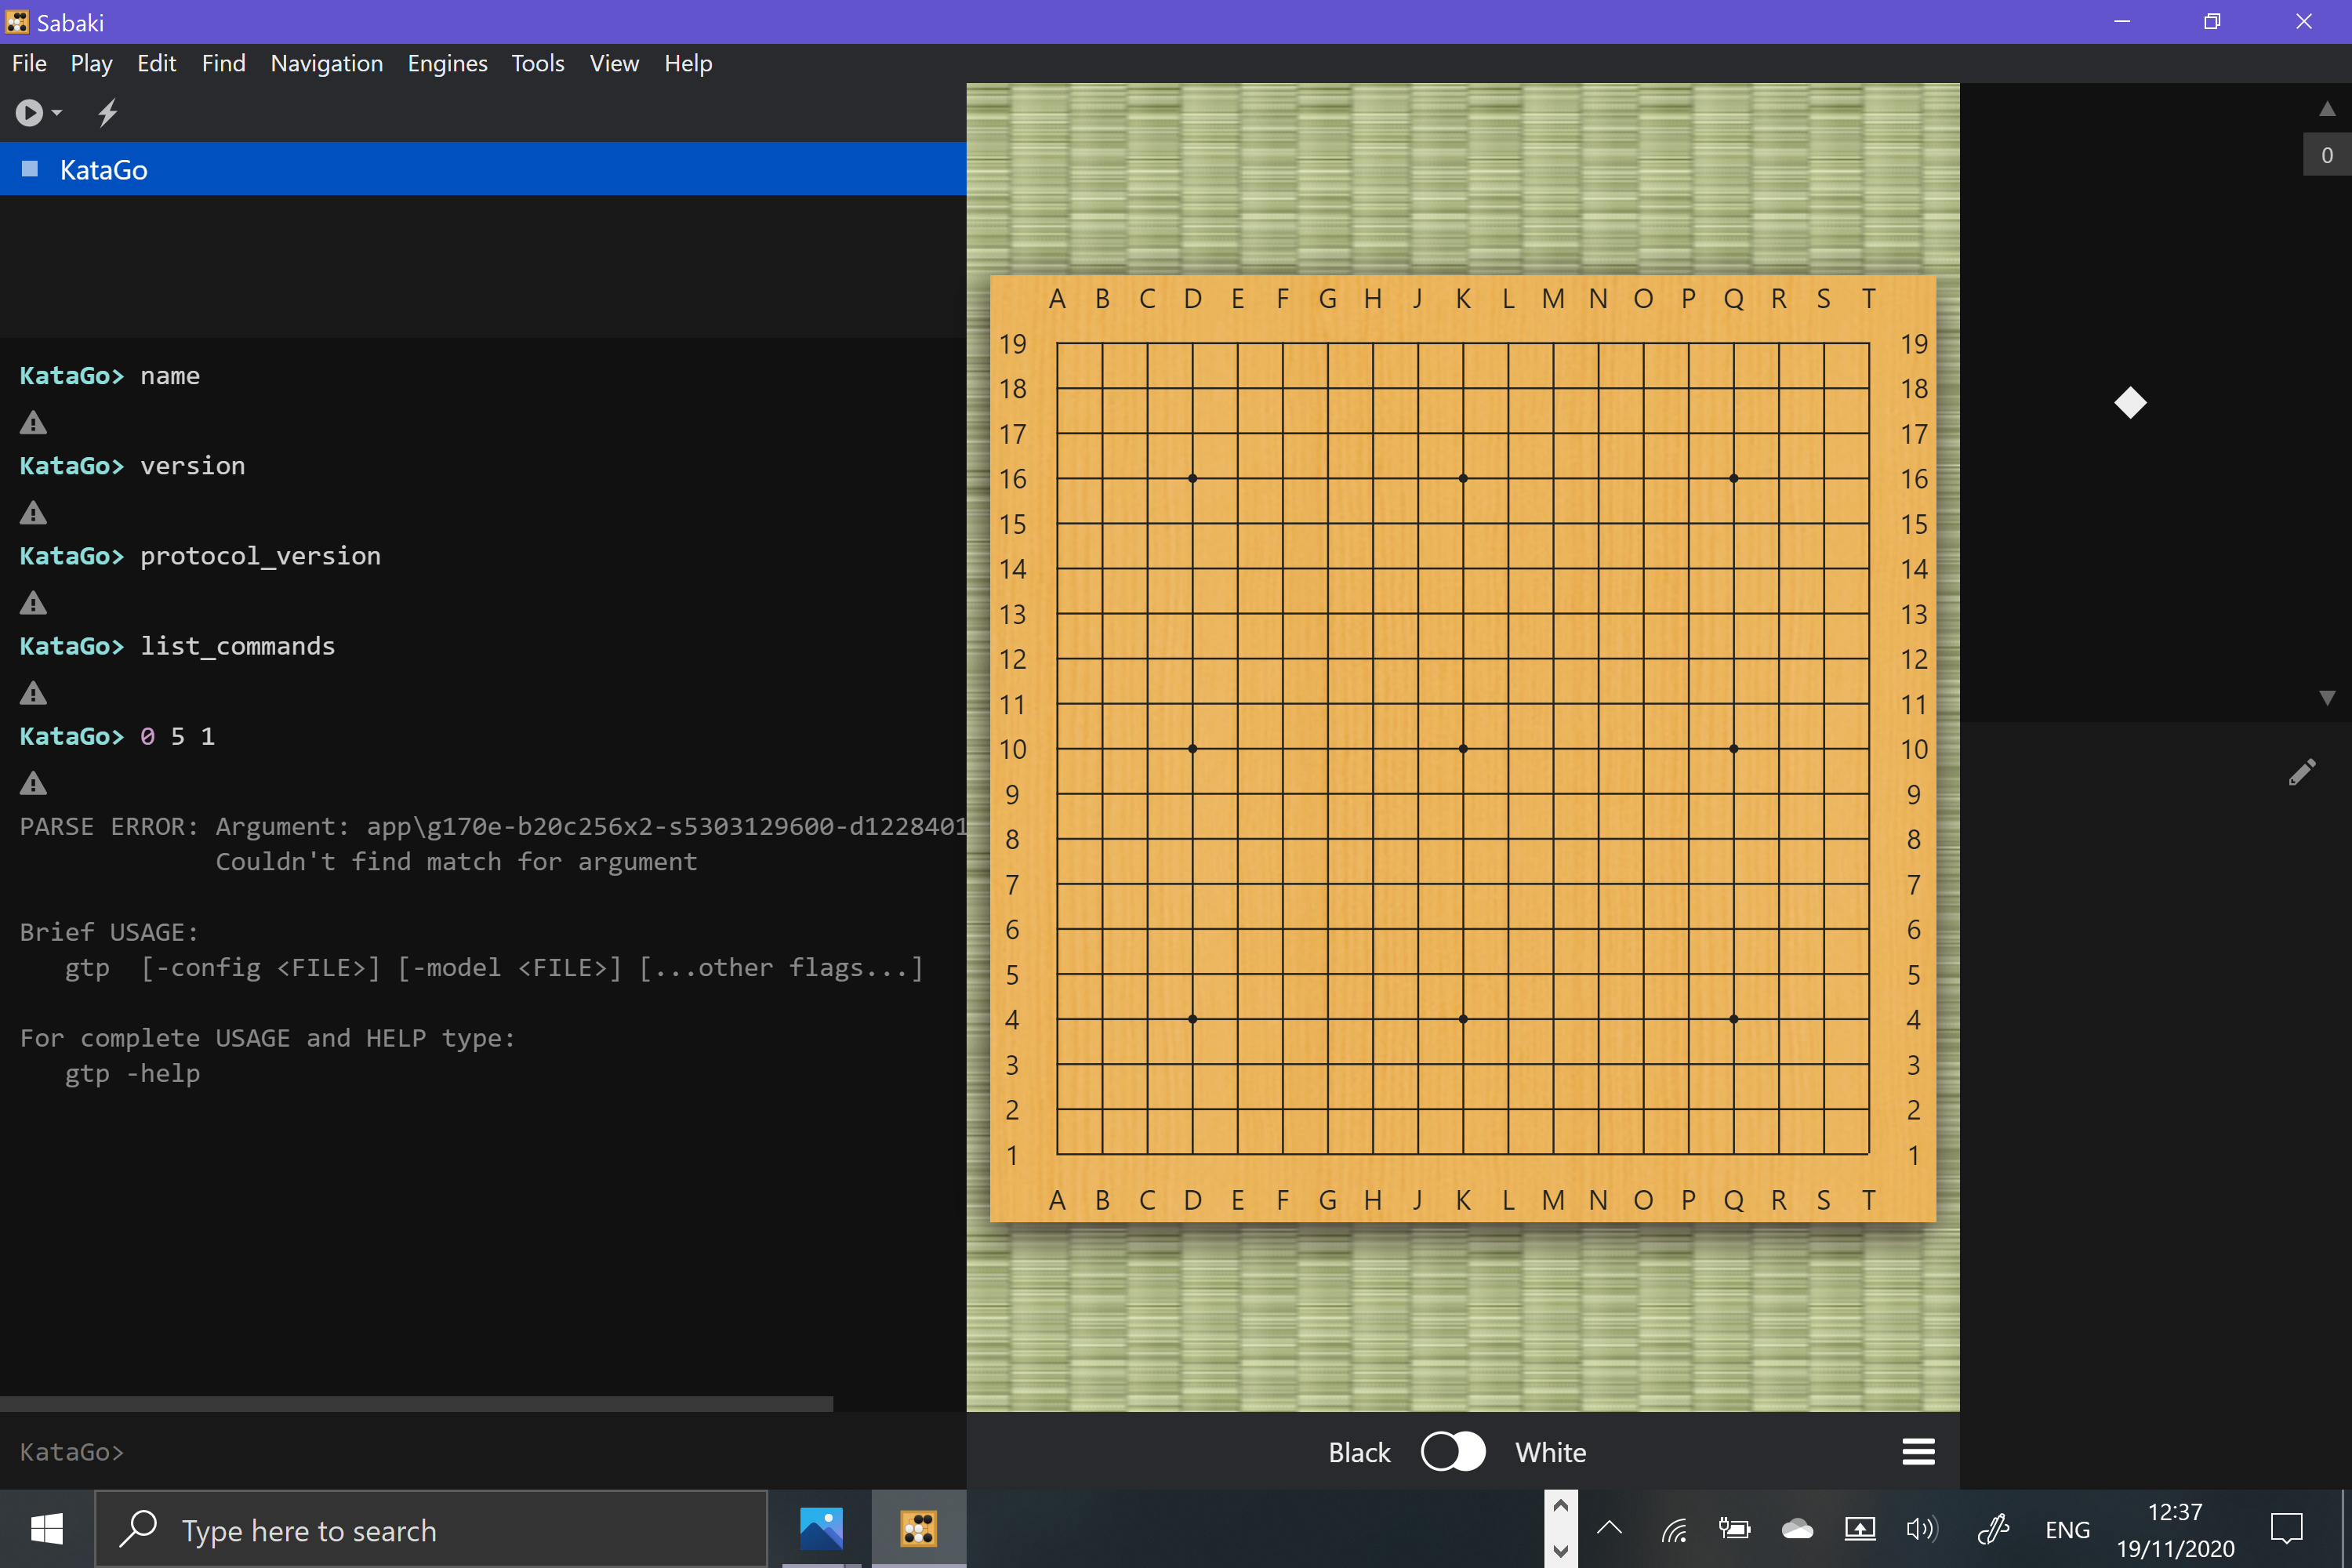Show hidden system tray icons chevron
2352x1568 pixels.
(1609, 1528)
